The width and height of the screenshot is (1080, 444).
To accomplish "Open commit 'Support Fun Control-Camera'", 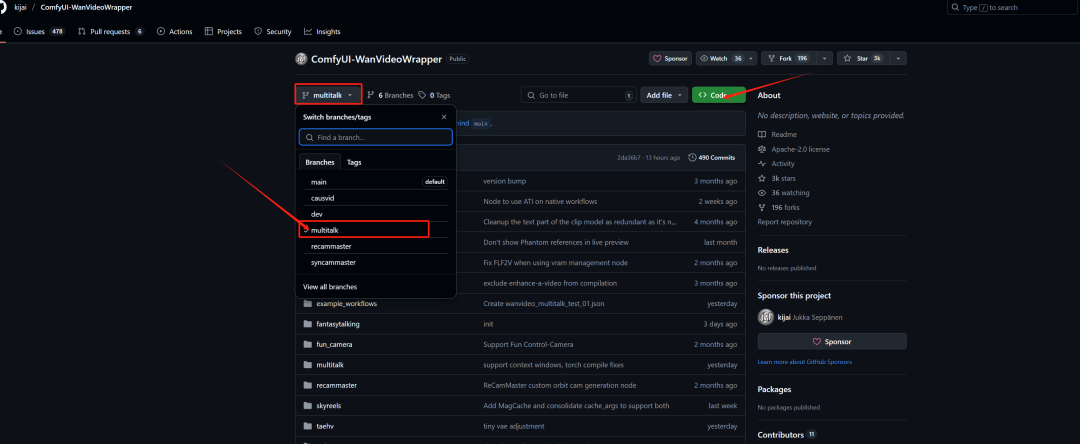I will [528, 344].
